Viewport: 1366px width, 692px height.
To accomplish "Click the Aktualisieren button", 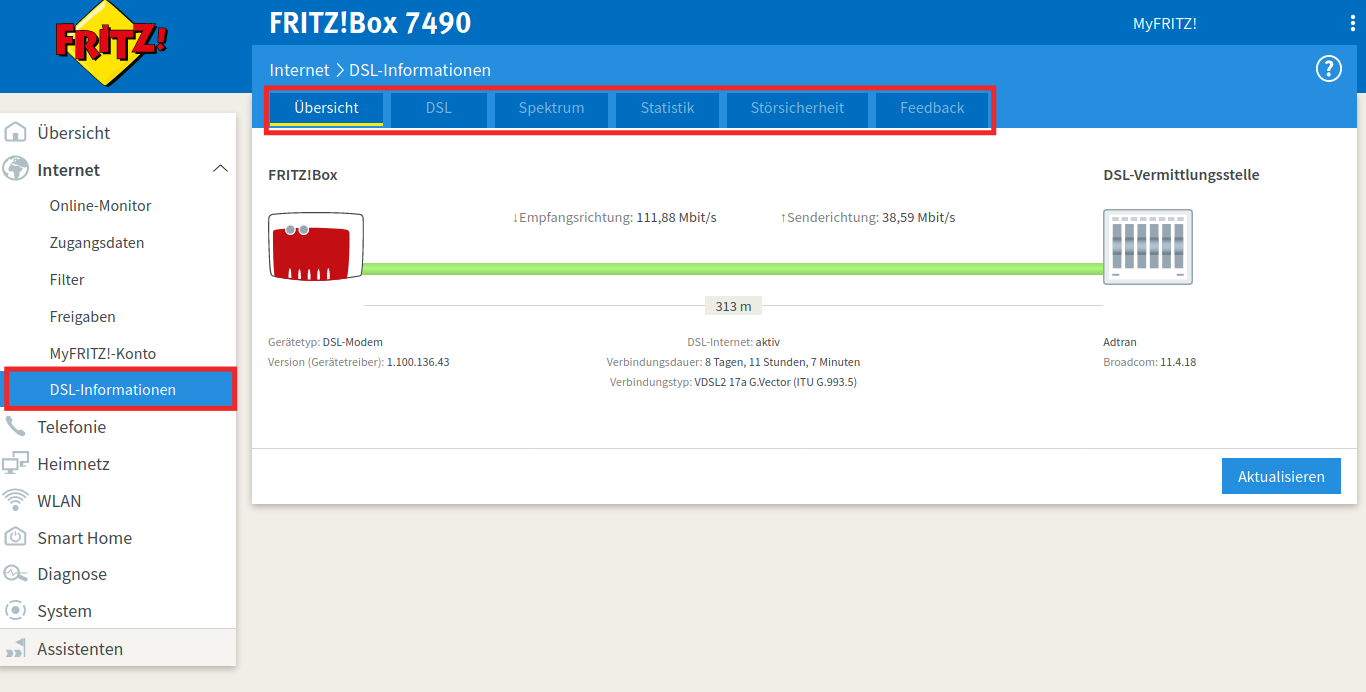I will pyautogui.click(x=1281, y=476).
